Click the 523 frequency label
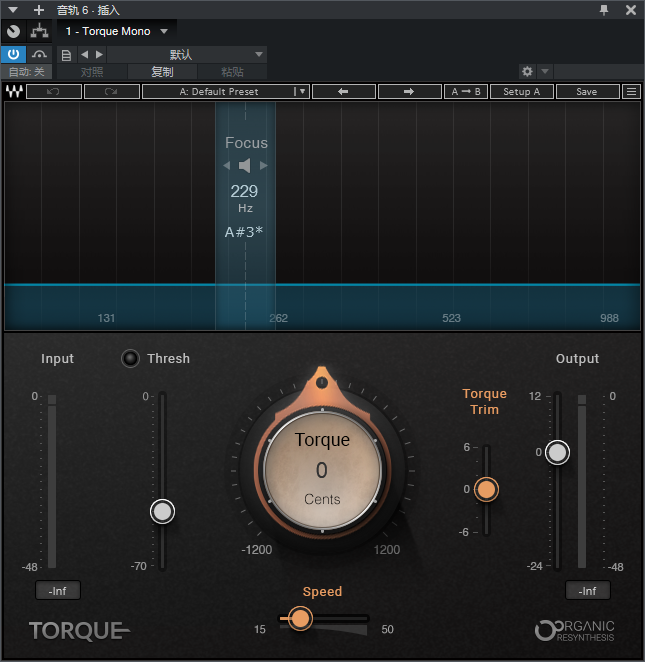645x662 pixels. (451, 318)
